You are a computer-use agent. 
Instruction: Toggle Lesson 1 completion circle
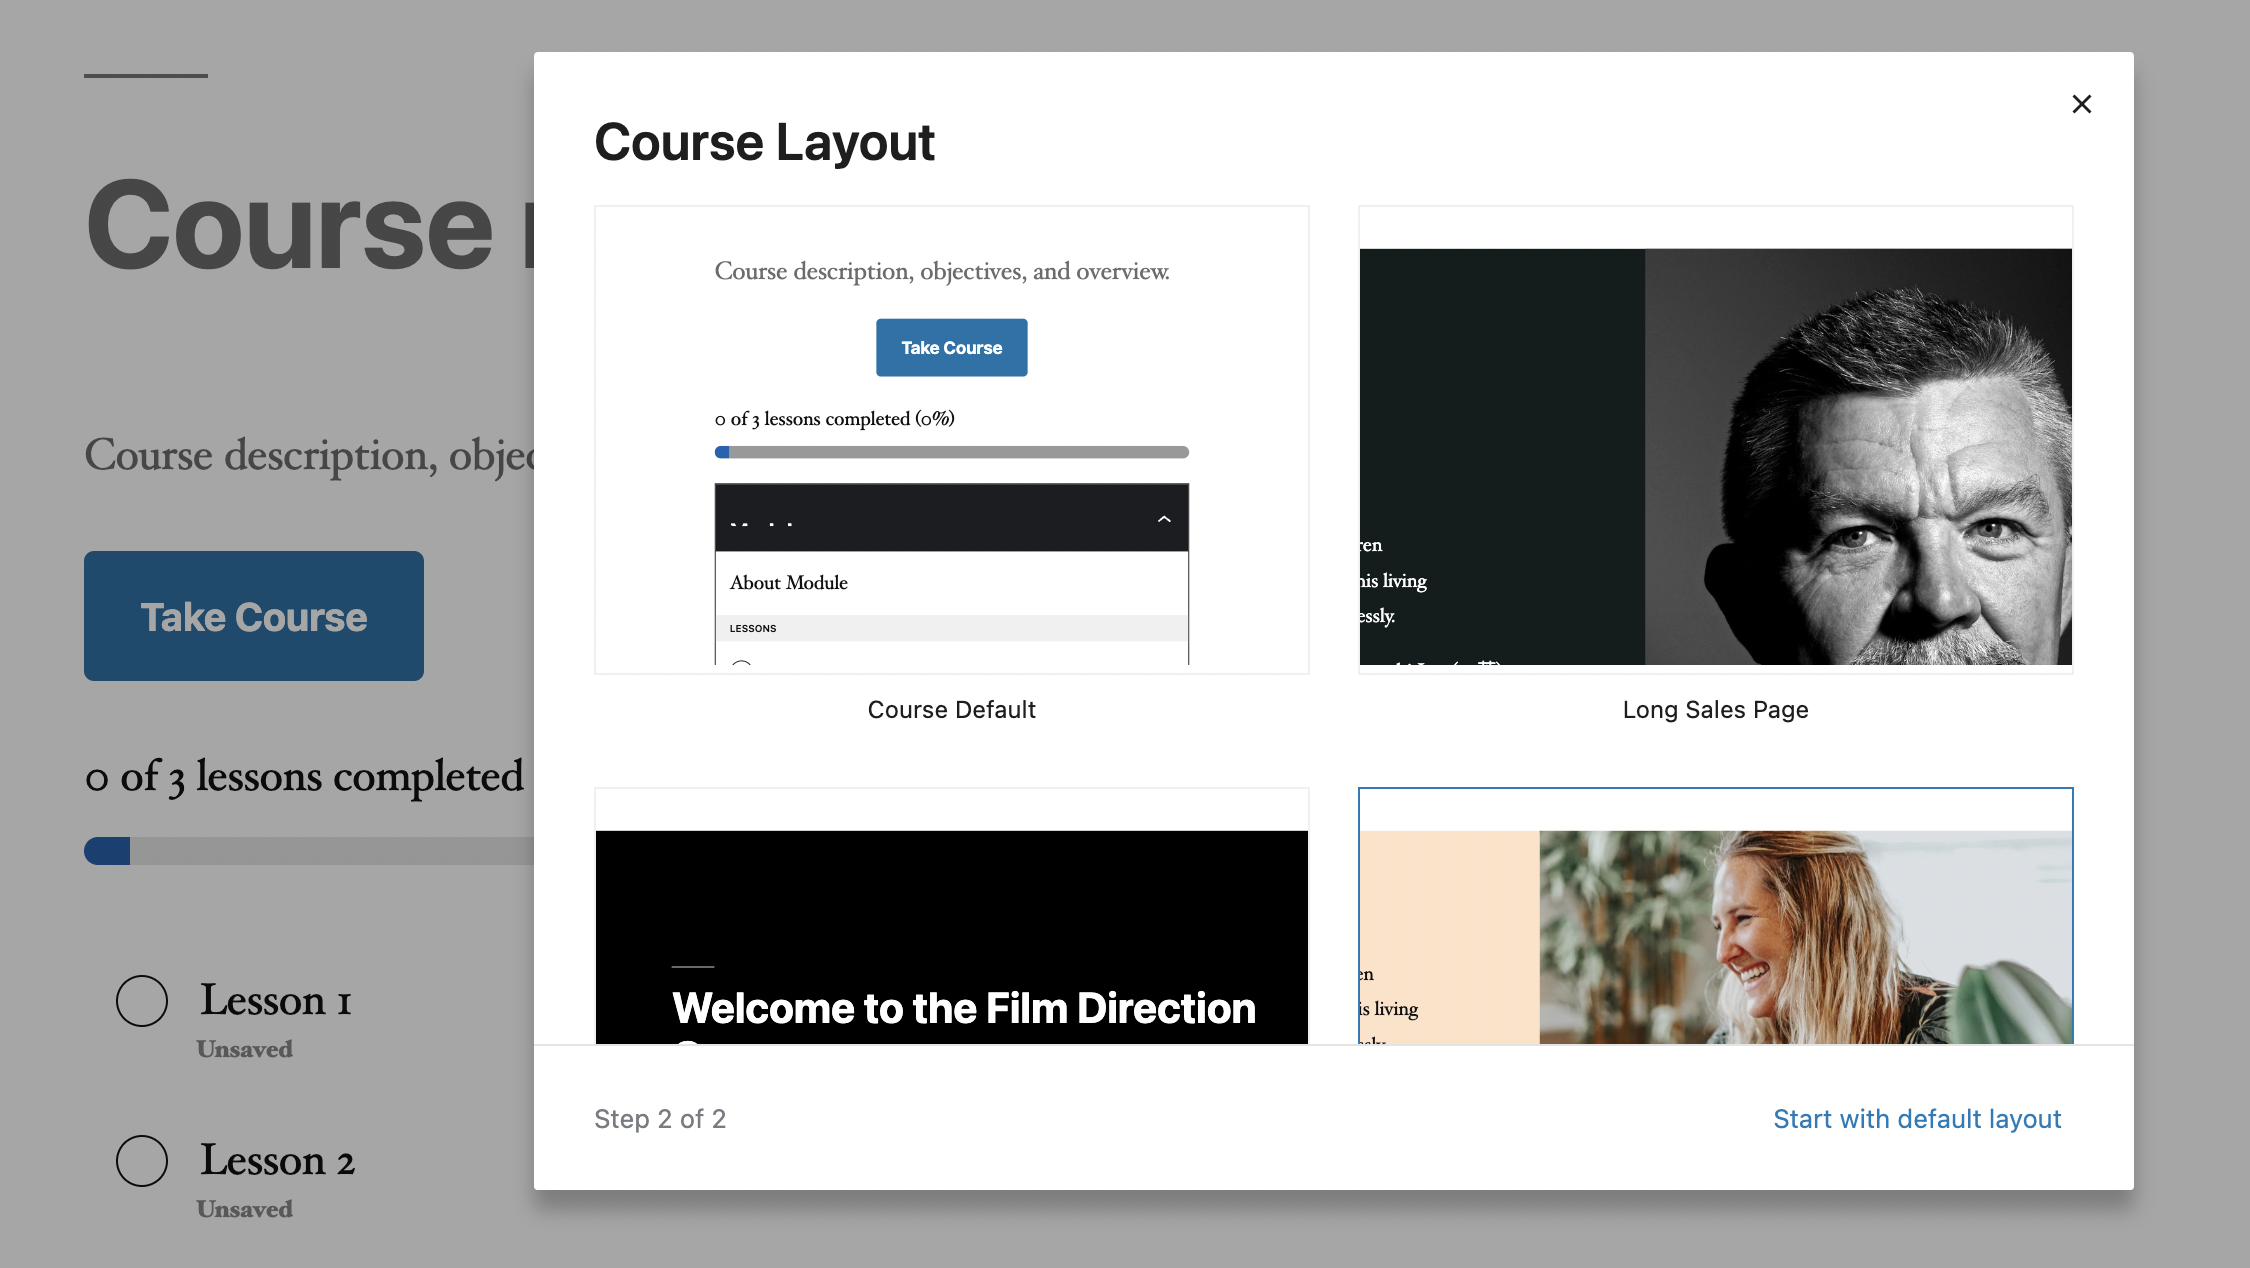[142, 1001]
